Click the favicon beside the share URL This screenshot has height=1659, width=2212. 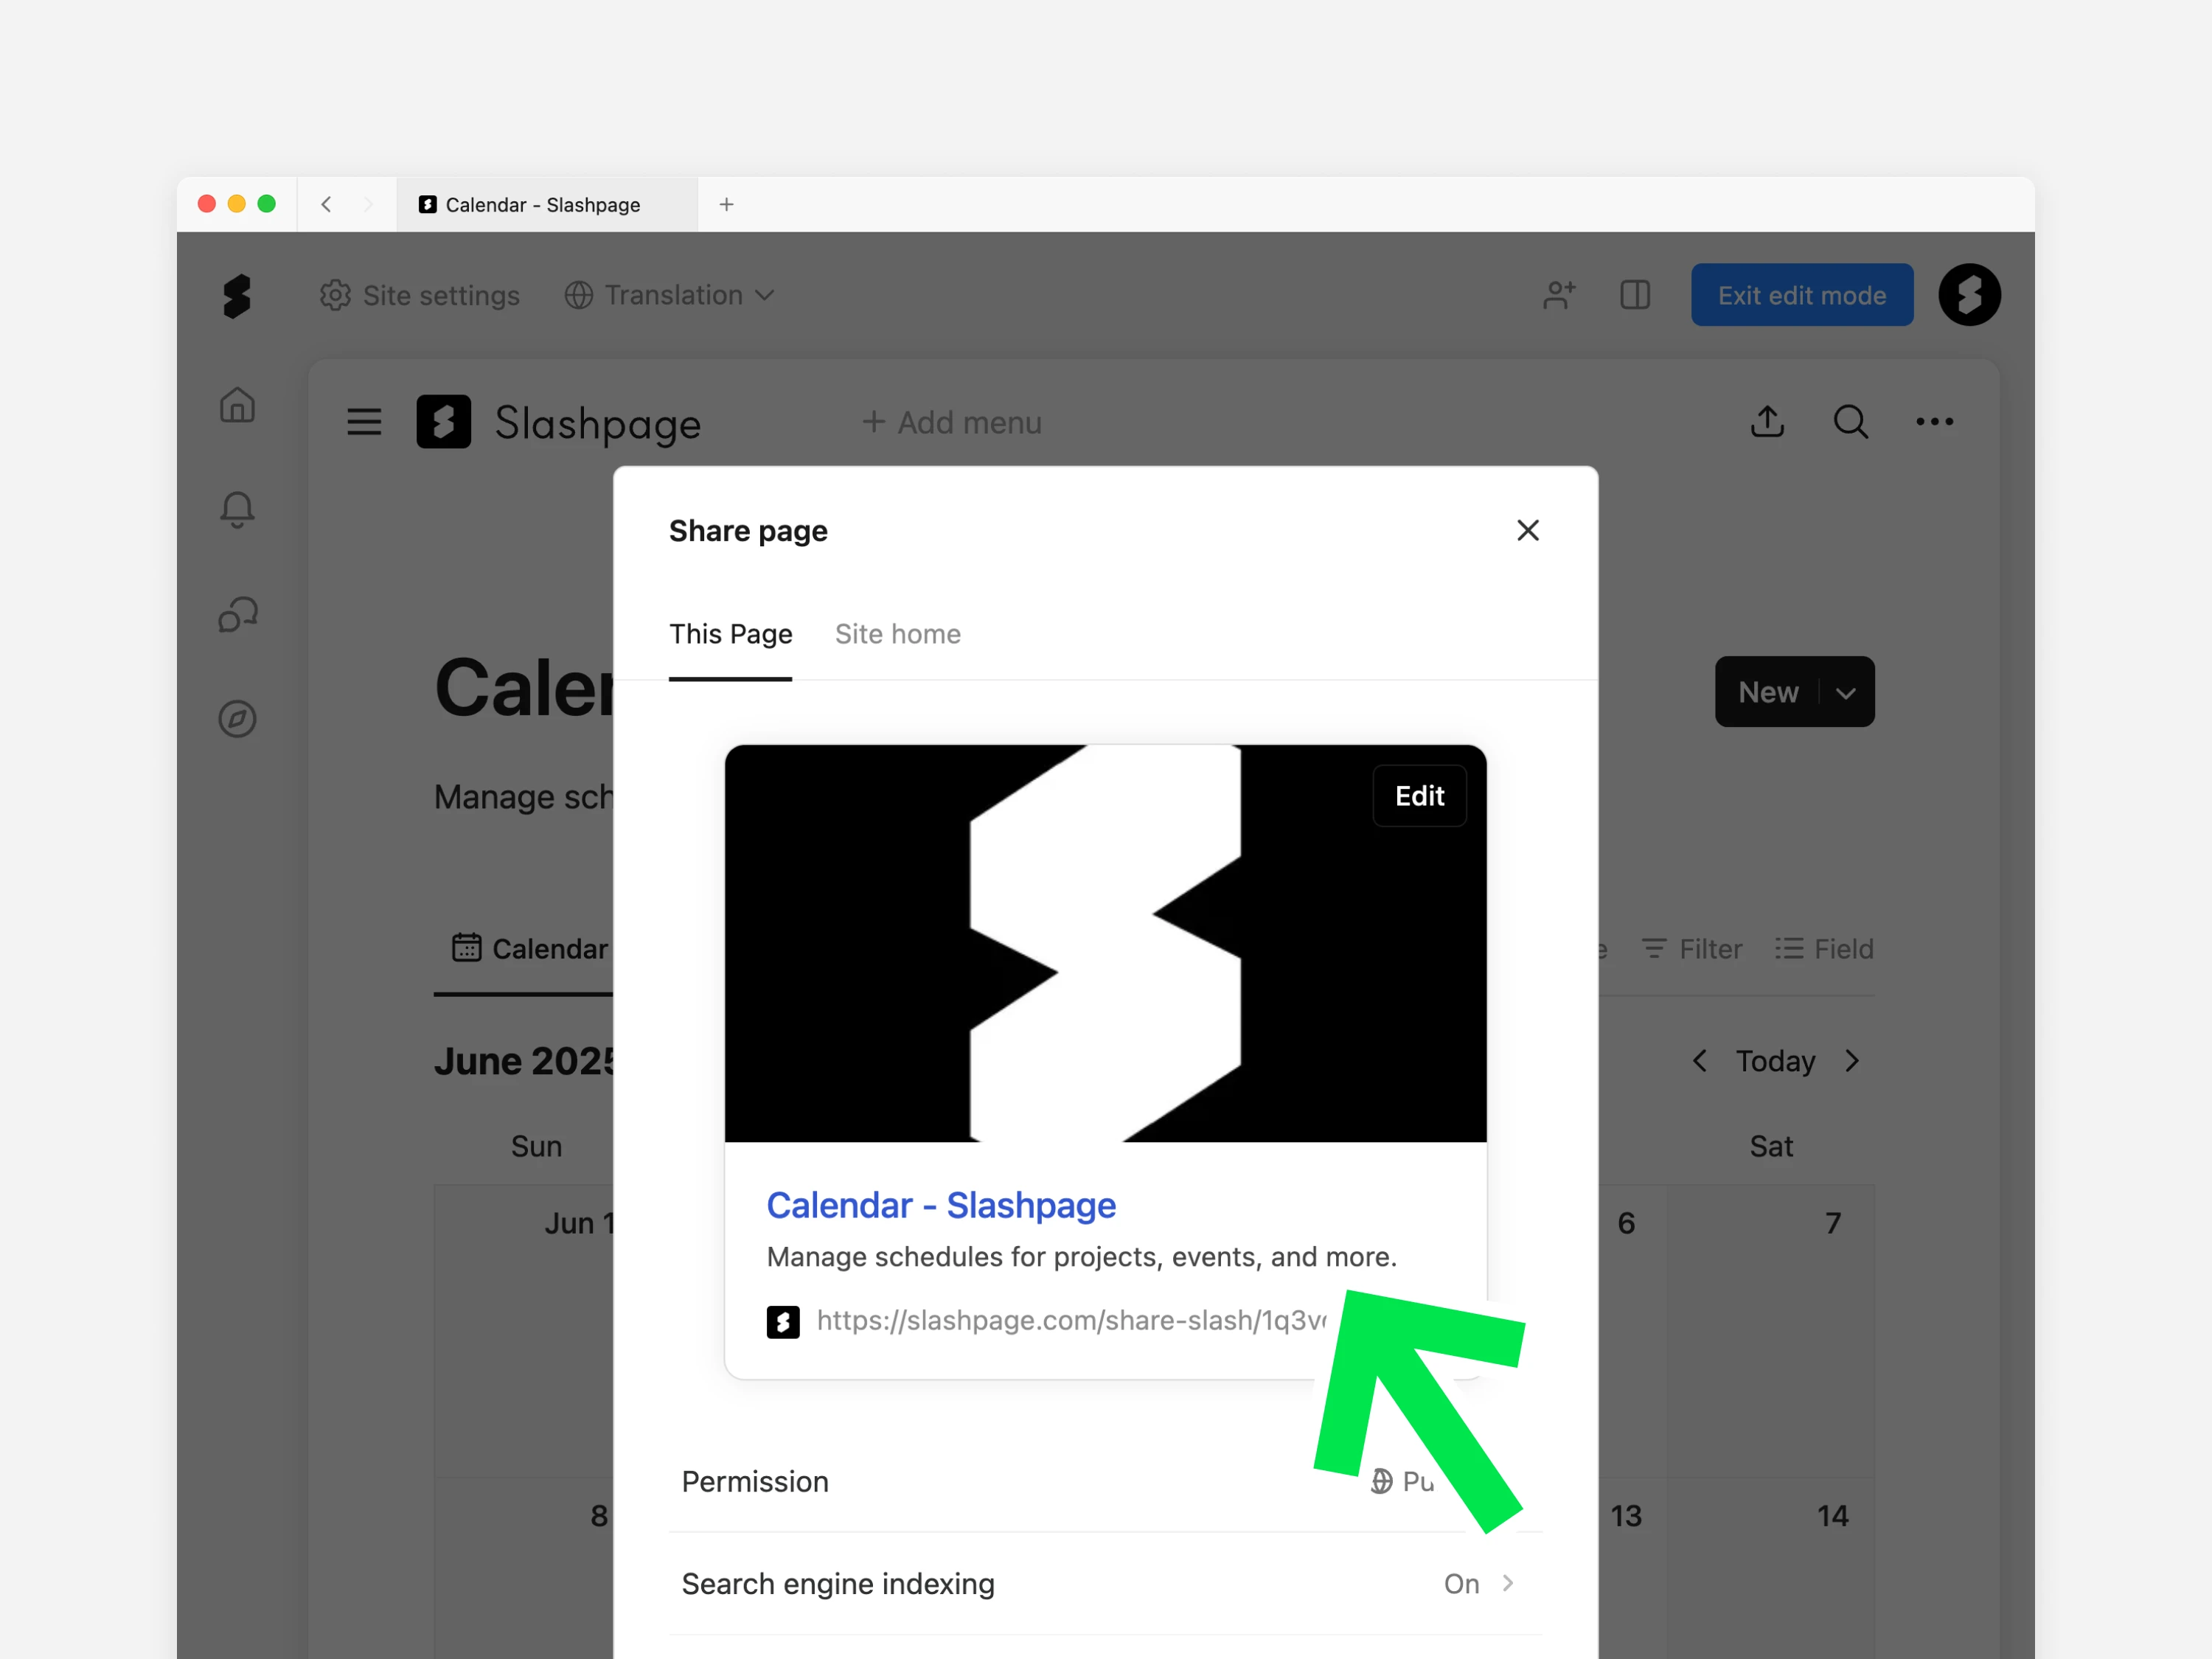coord(783,1321)
